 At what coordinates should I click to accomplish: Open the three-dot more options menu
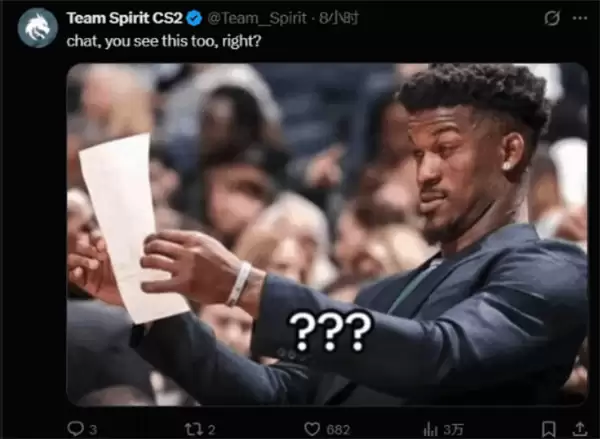pos(580,18)
